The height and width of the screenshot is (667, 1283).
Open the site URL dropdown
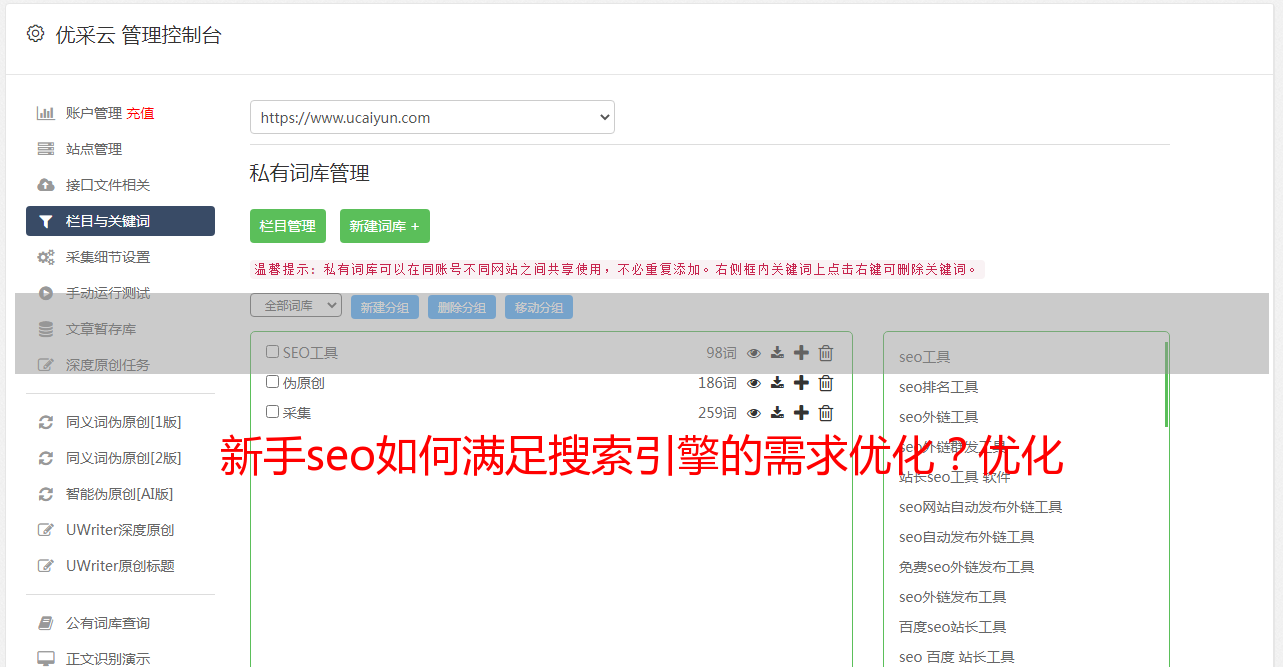click(432, 117)
